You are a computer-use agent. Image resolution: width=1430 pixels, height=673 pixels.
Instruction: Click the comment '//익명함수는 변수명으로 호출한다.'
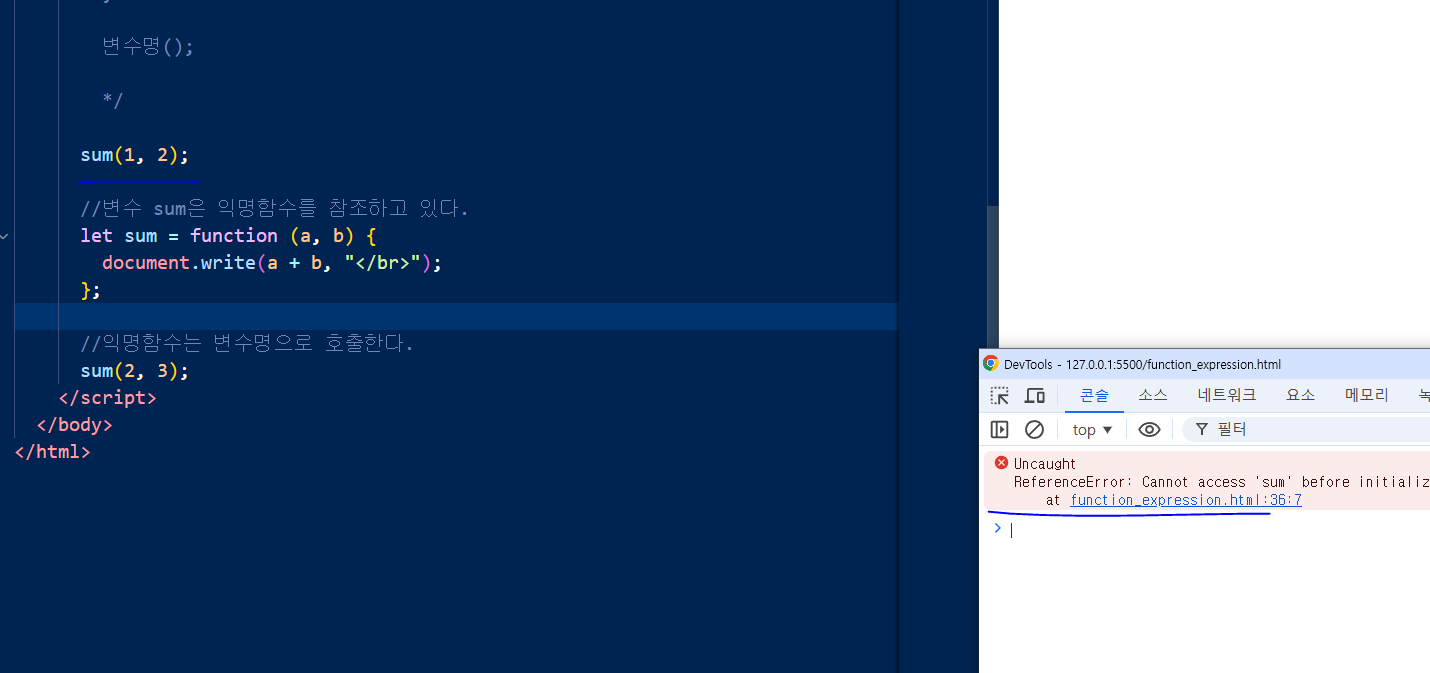click(247, 344)
